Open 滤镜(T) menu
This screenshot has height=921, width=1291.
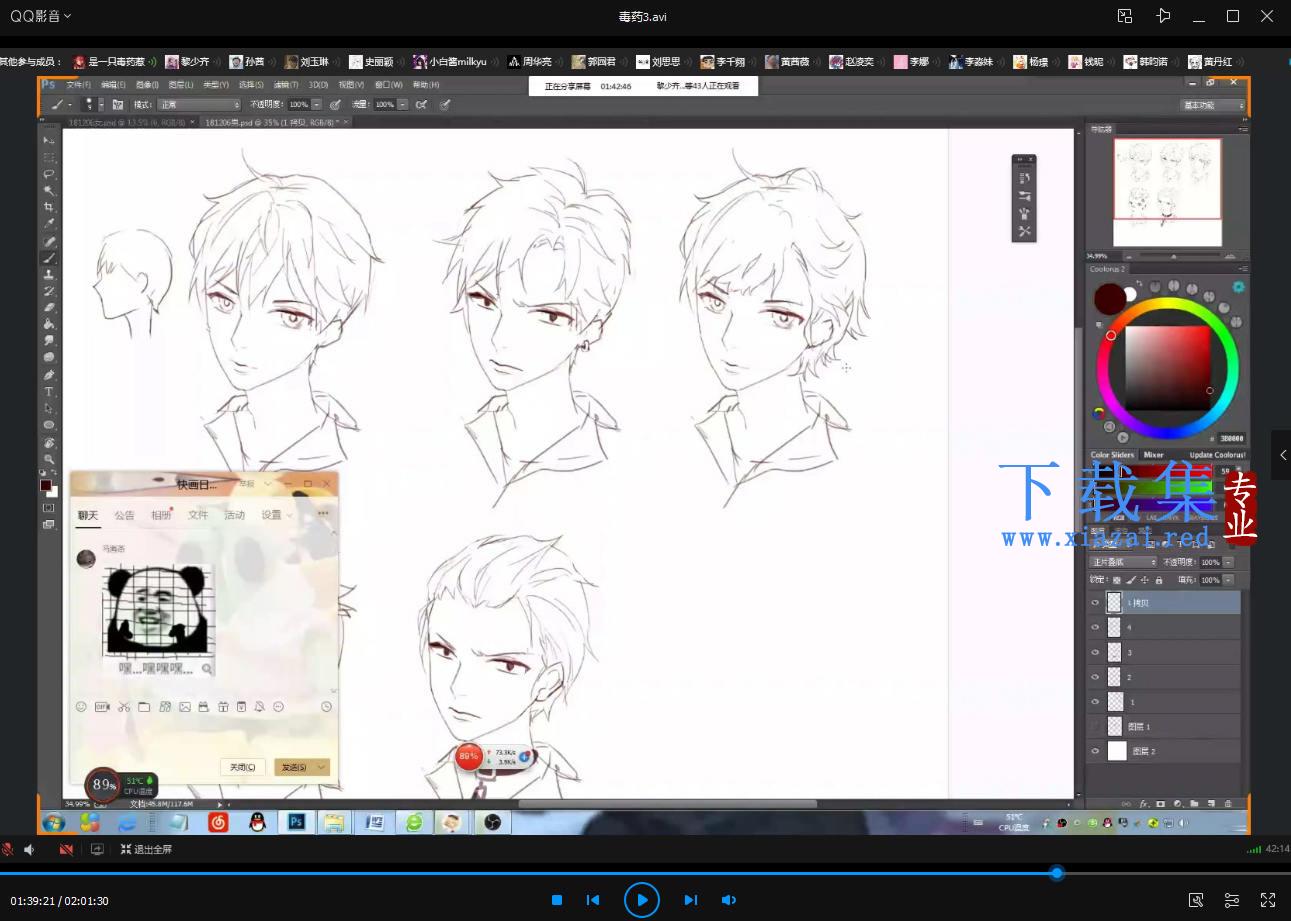[287, 85]
